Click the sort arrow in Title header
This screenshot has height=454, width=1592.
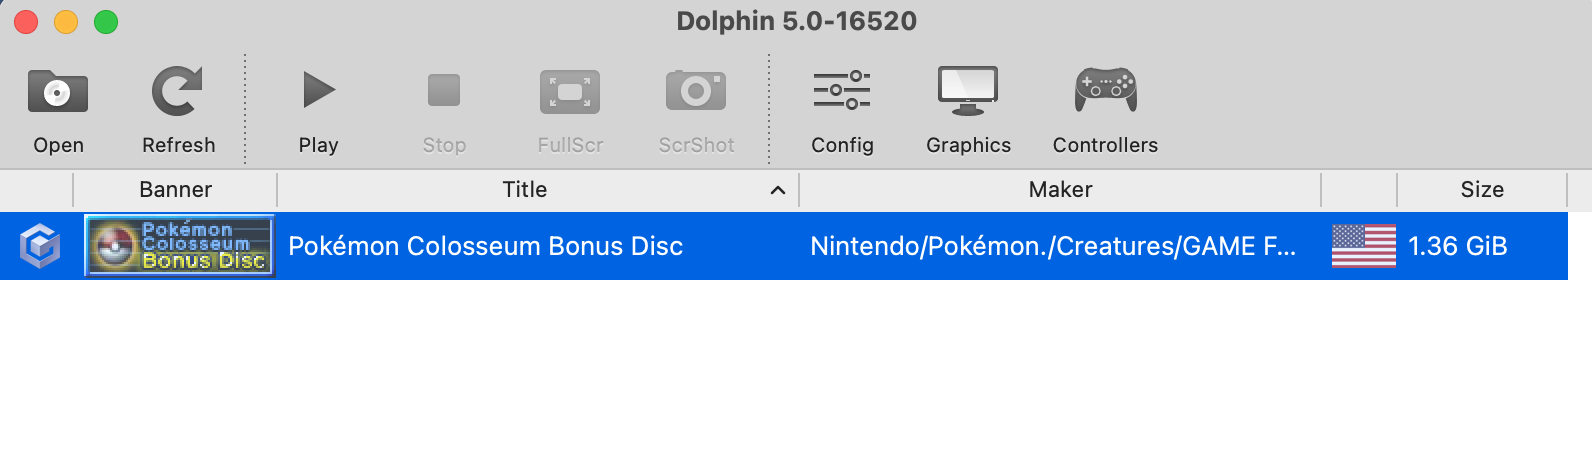778,190
